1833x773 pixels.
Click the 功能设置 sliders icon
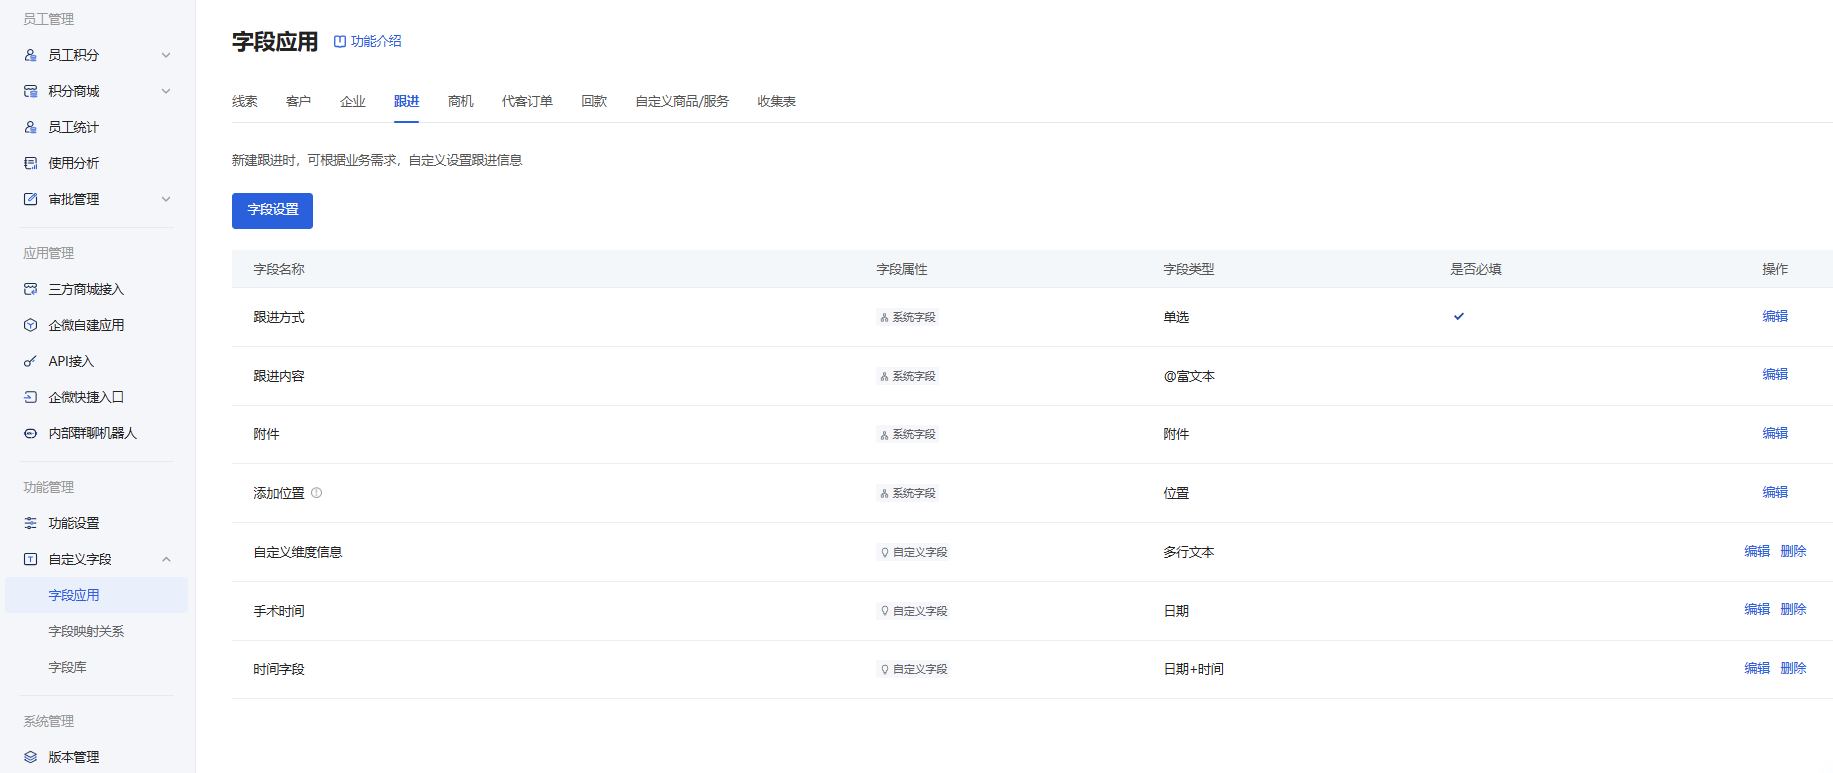point(30,523)
